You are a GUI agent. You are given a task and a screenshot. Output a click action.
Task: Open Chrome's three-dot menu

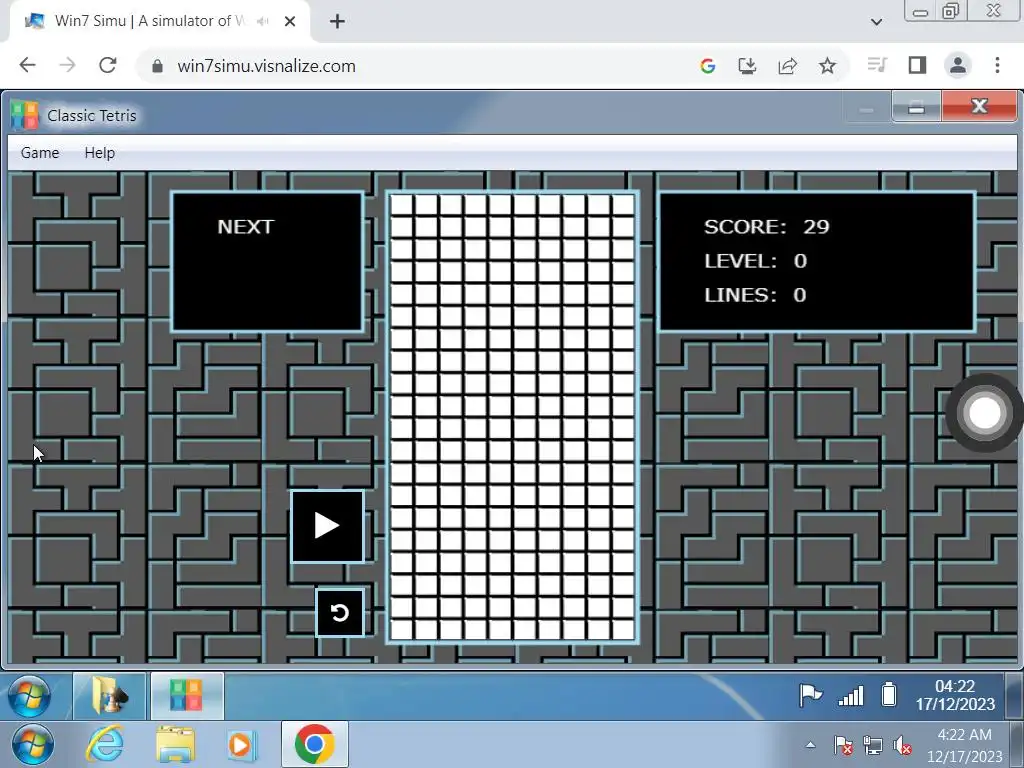click(x=997, y=65)
